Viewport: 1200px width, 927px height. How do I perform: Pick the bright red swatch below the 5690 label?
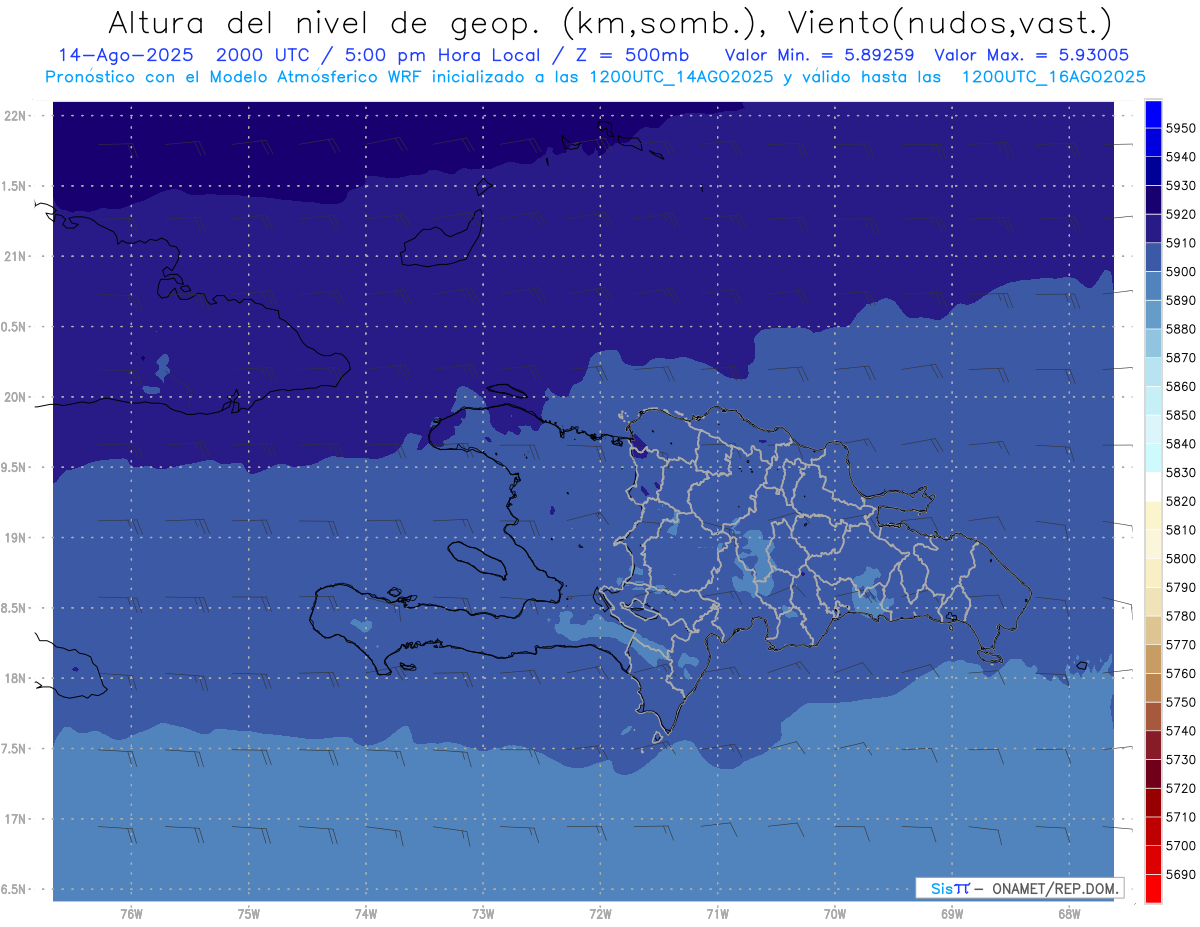point(1153,888)
